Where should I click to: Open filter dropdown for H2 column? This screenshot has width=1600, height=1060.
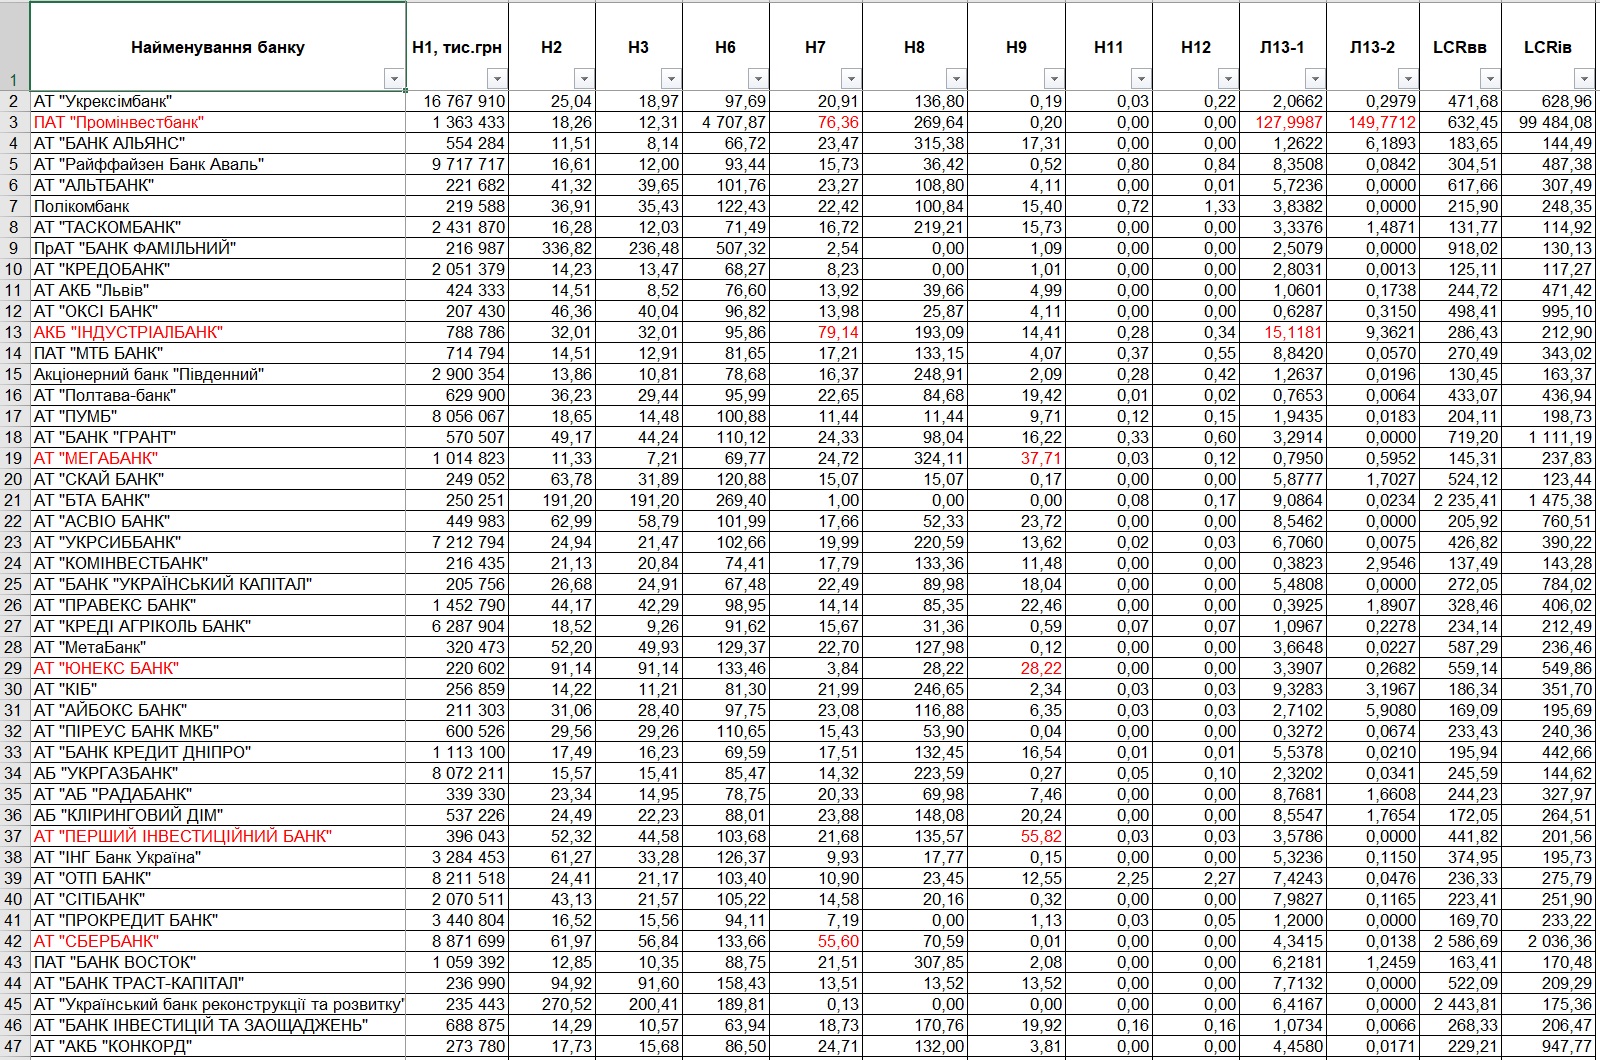click(584, 79)
